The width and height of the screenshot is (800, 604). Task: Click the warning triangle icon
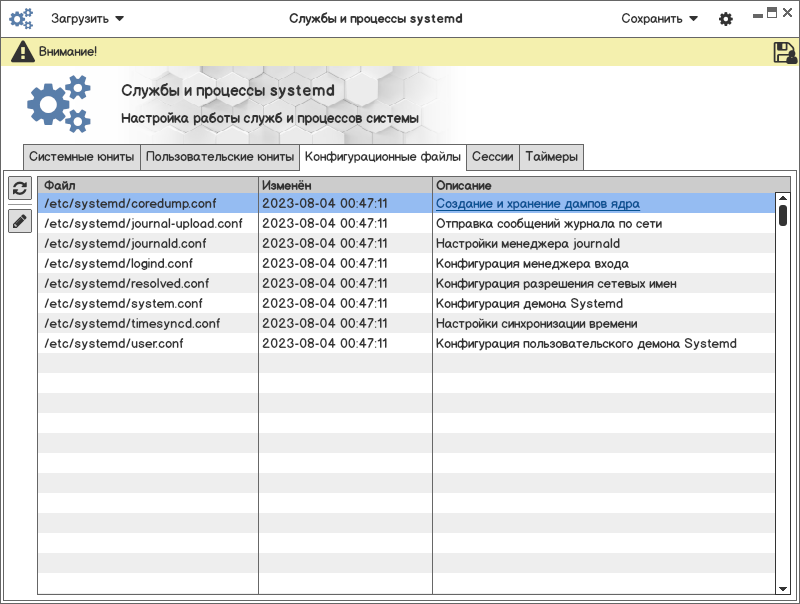(22, 52)
